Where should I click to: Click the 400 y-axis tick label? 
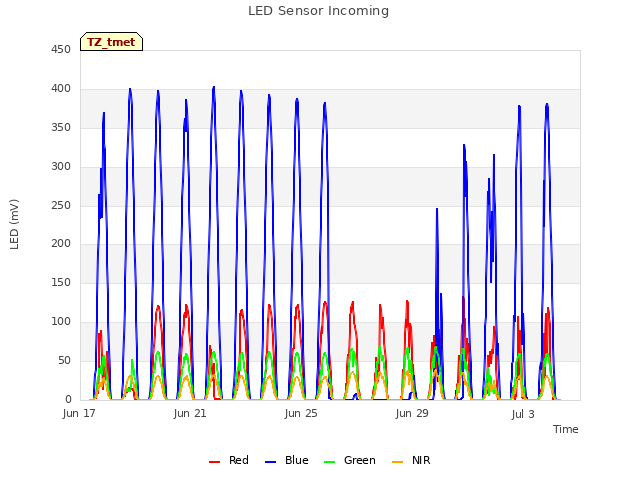[x=61, y=89]
